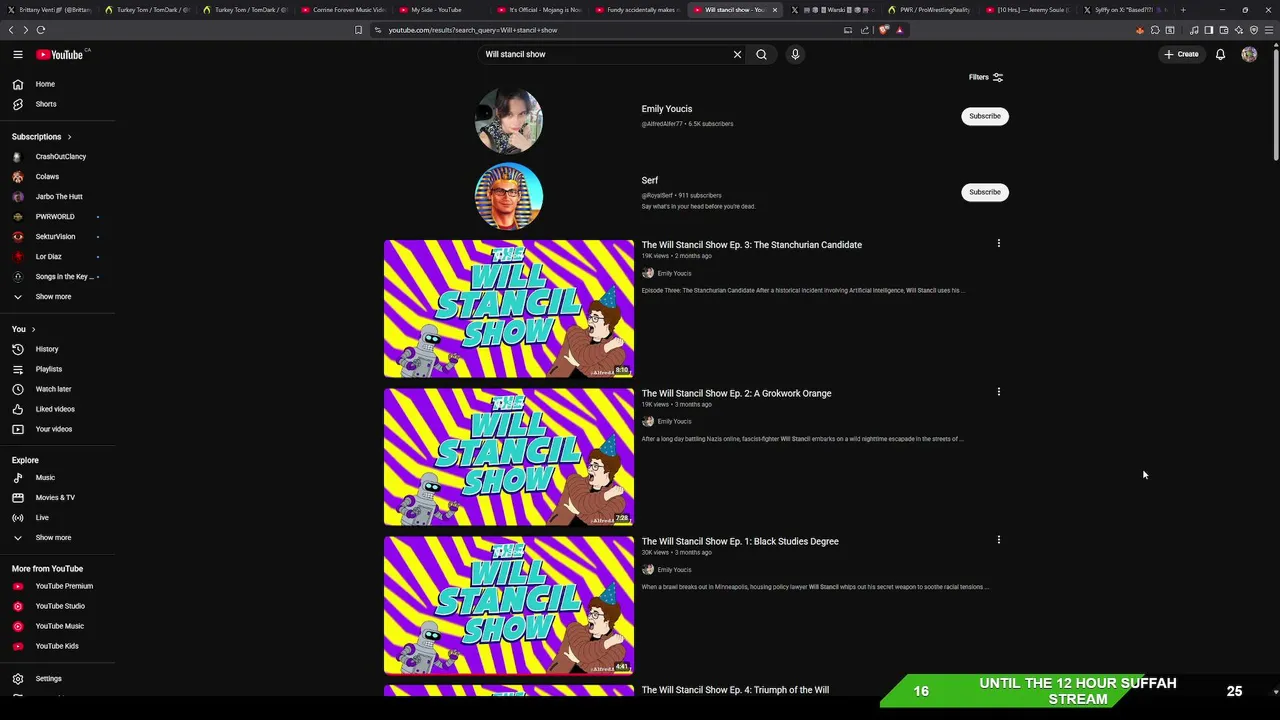The width and height of the screenshot is (1280, 720).
Task: Browse Movies & TV under Explore
Action: click(57, 498)
